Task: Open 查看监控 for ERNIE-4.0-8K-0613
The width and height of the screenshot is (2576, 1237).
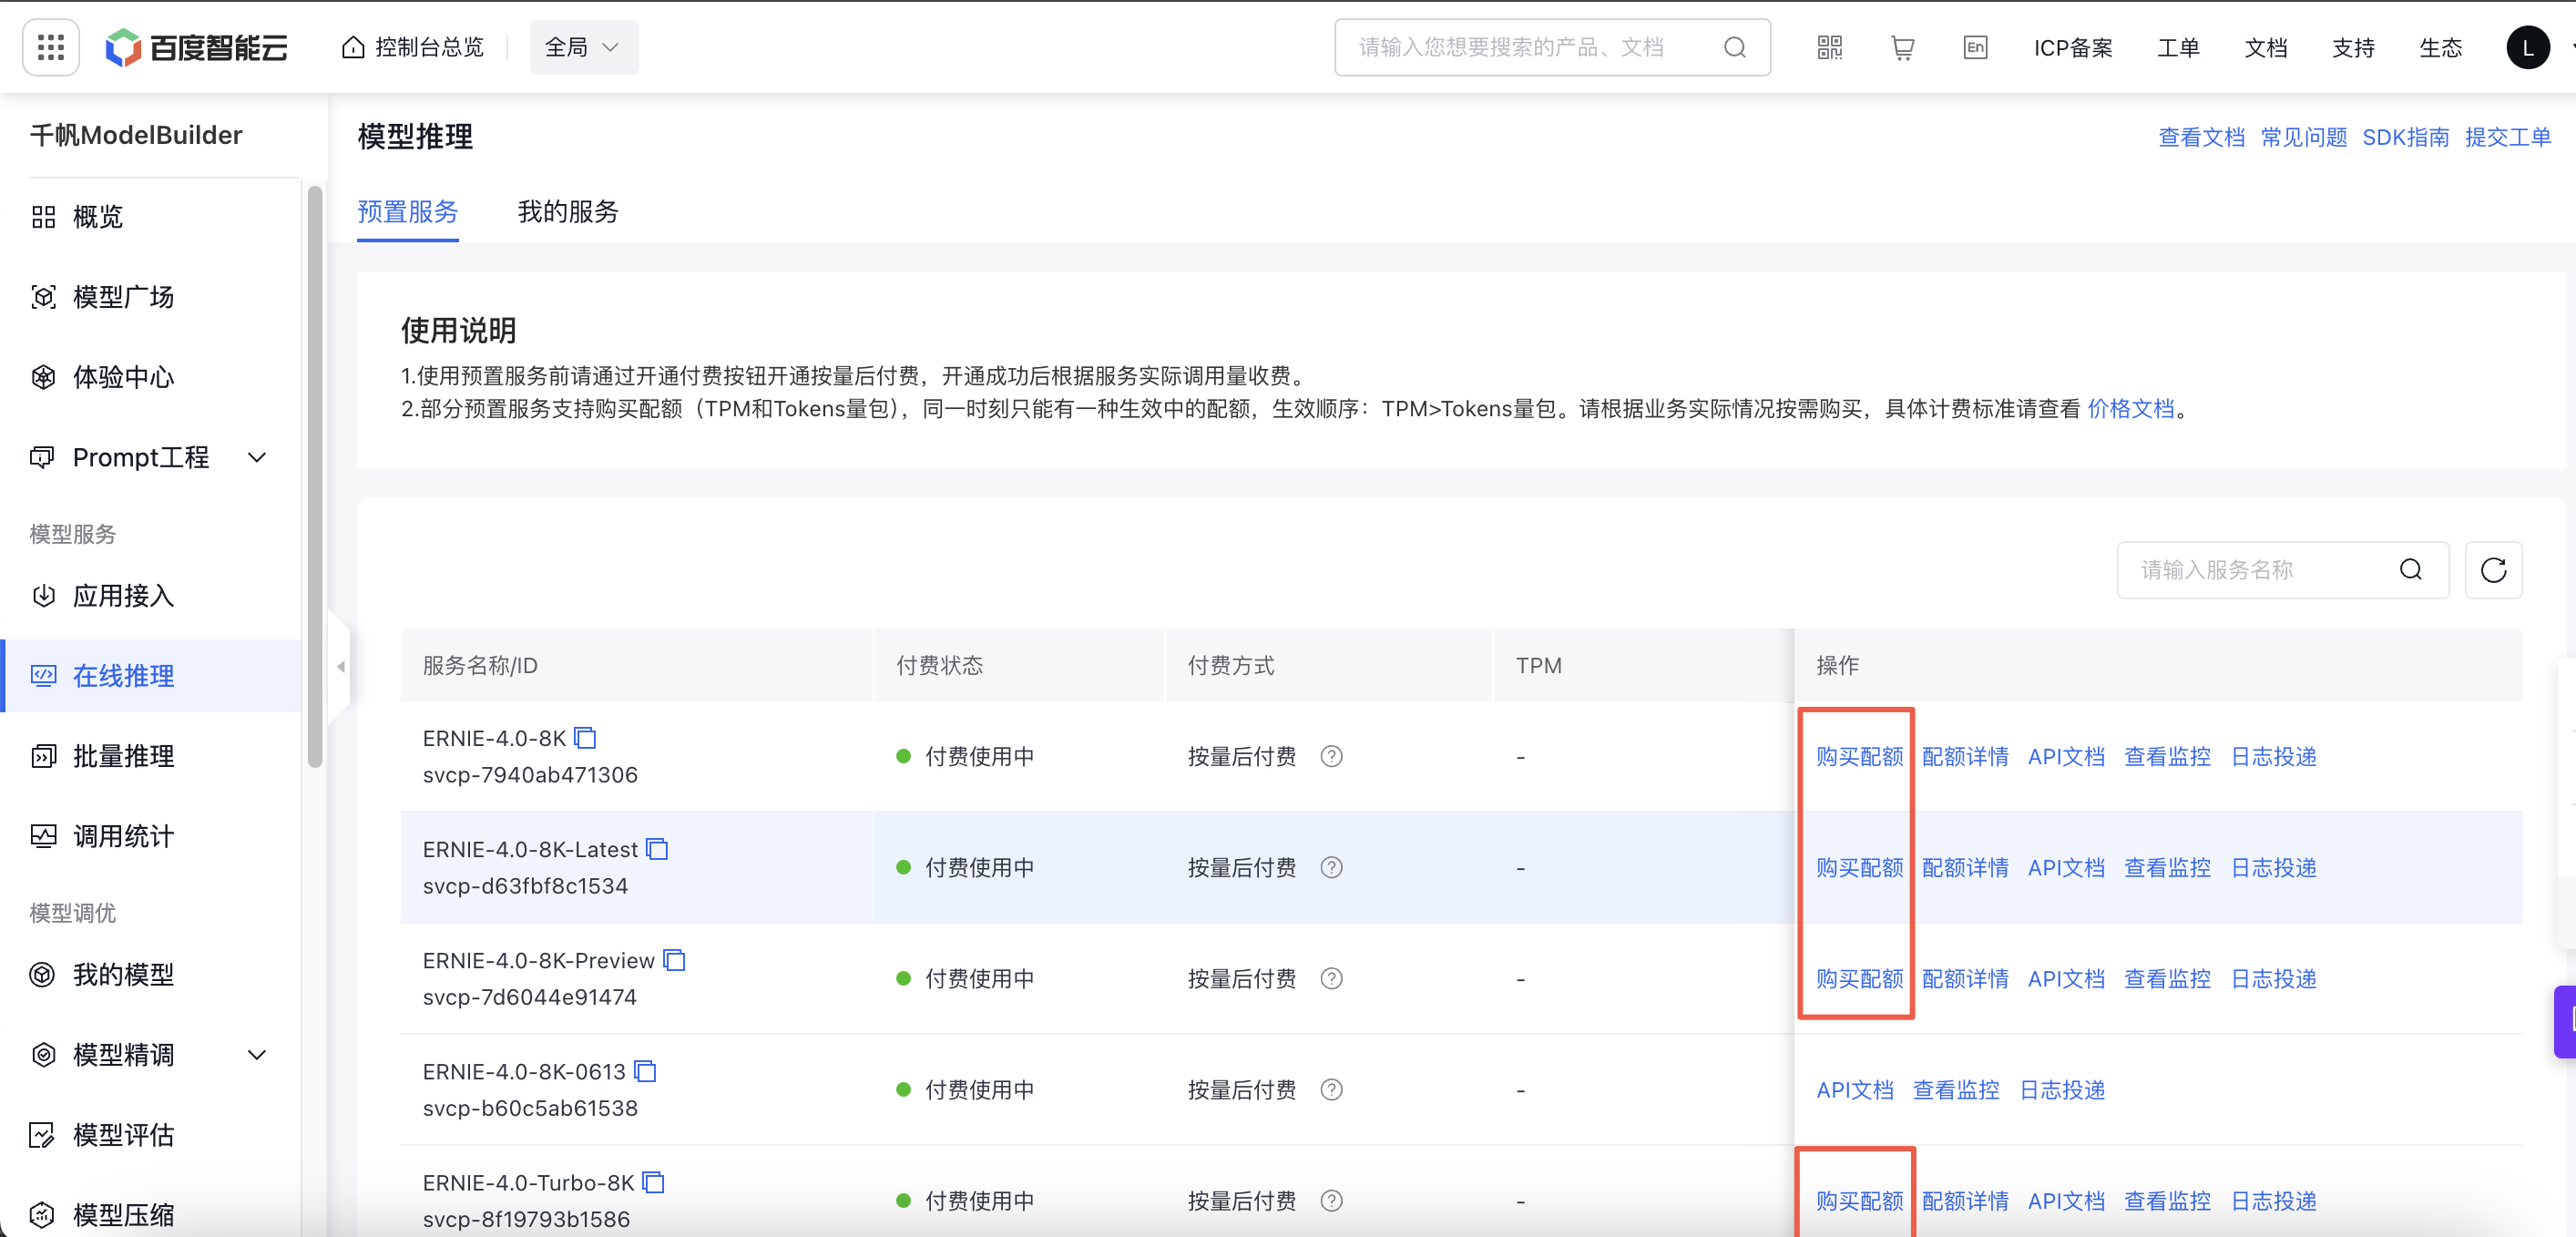Action: point(1955,1089)
